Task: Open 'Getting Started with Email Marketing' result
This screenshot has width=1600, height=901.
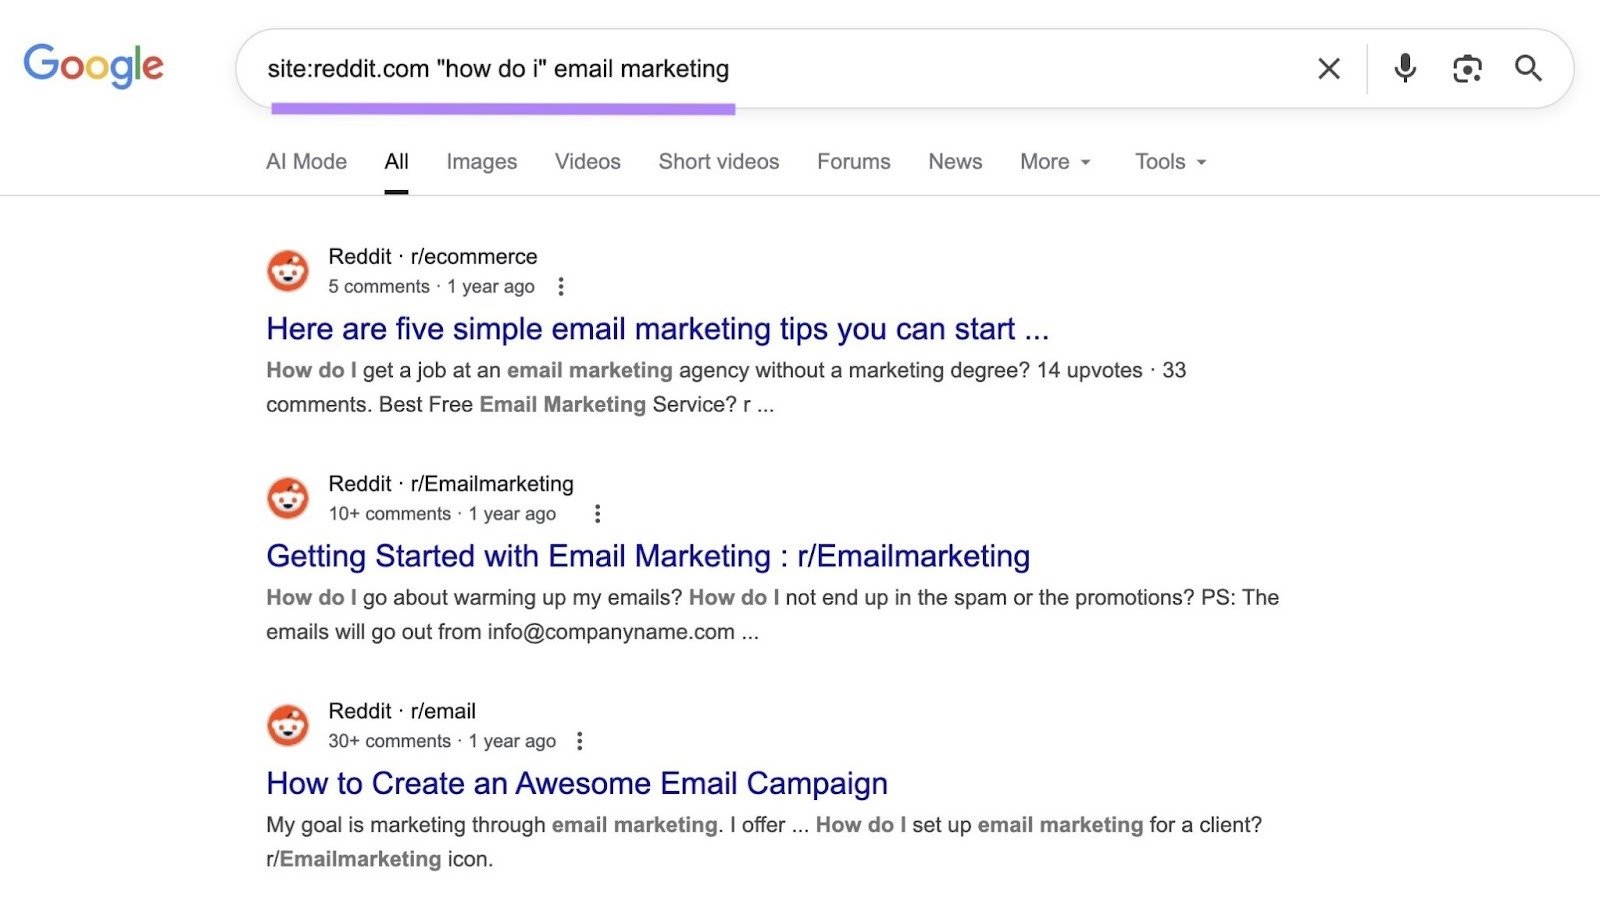Action: [647, 556]
